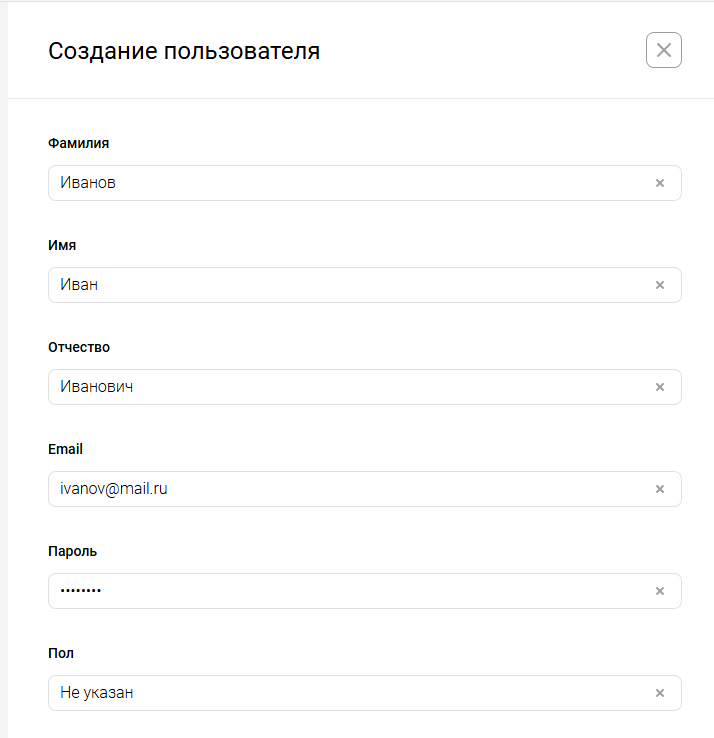The height and width of the screenshot is (738, 714).
Task: Select the Отчество field with Иванович
Action: pyautogui.click(x=340, y=387)
